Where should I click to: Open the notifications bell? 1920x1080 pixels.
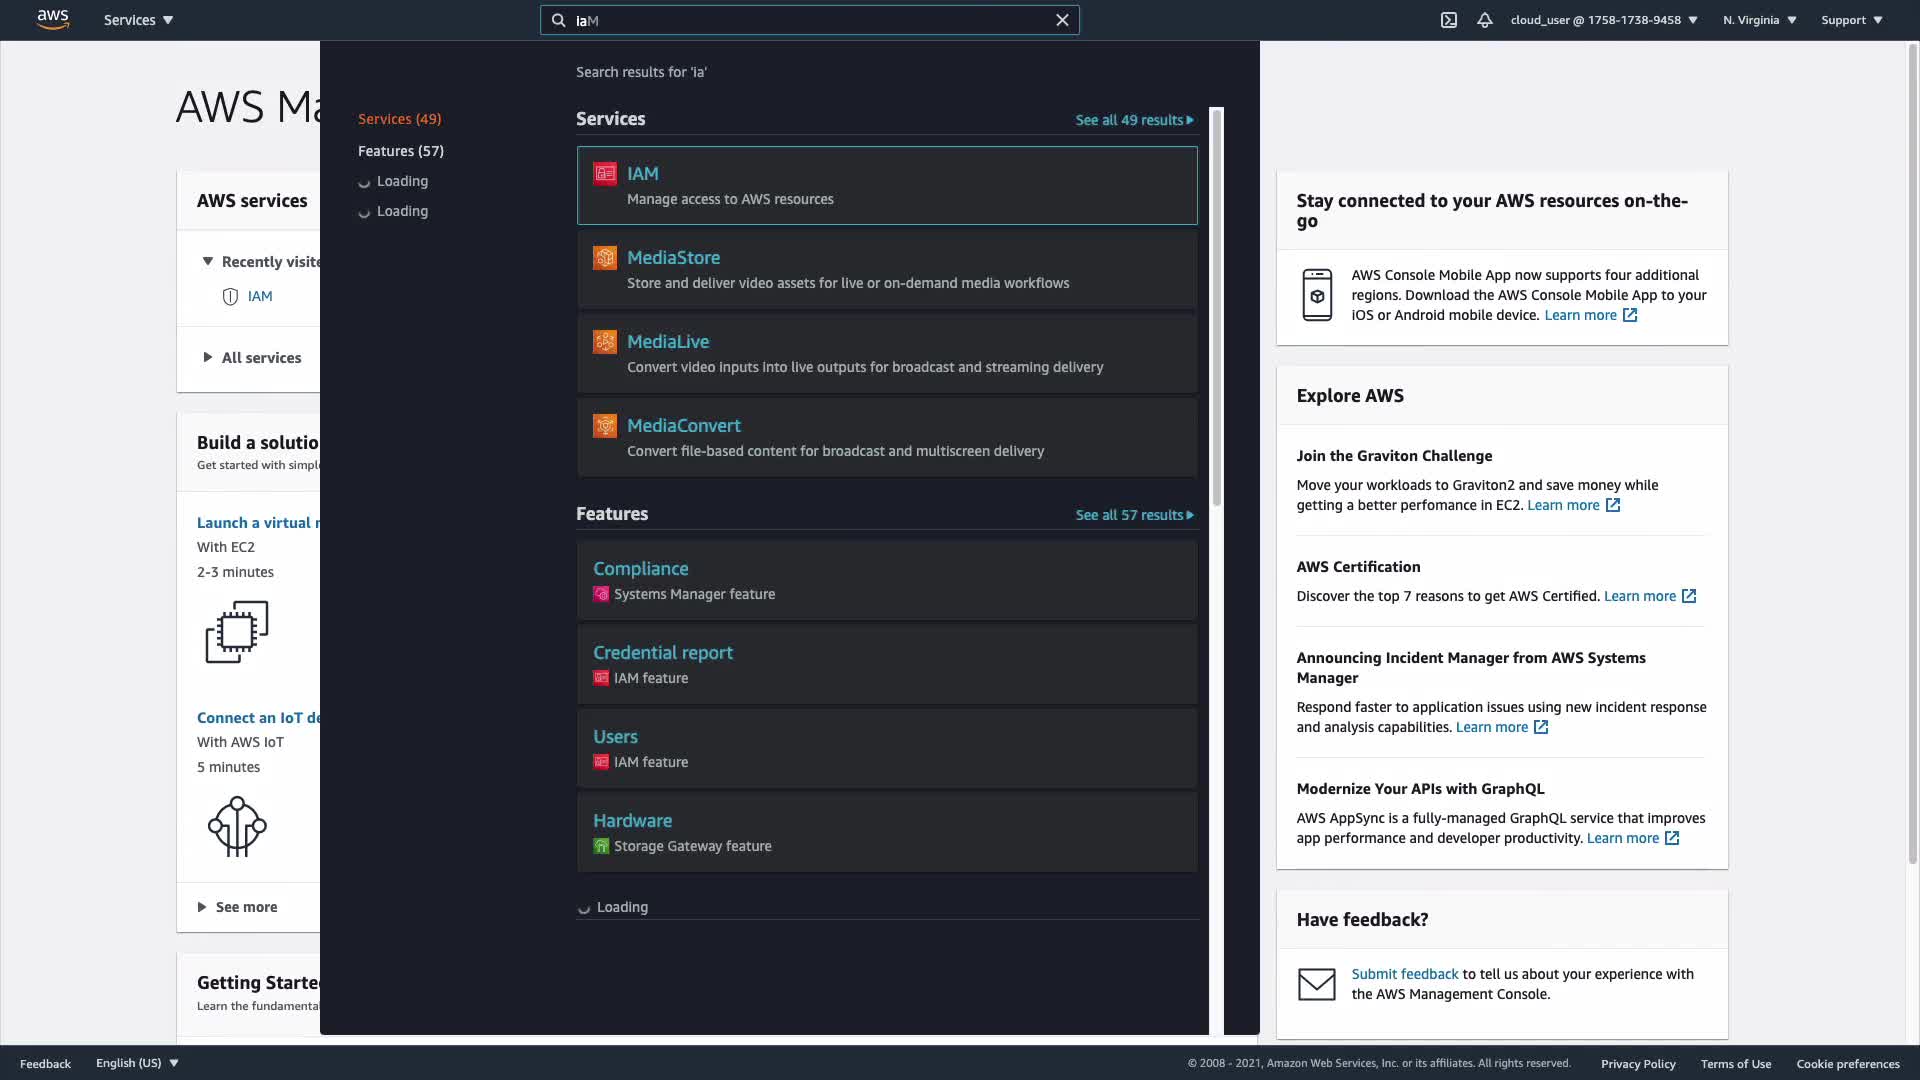pos(1485,20)
